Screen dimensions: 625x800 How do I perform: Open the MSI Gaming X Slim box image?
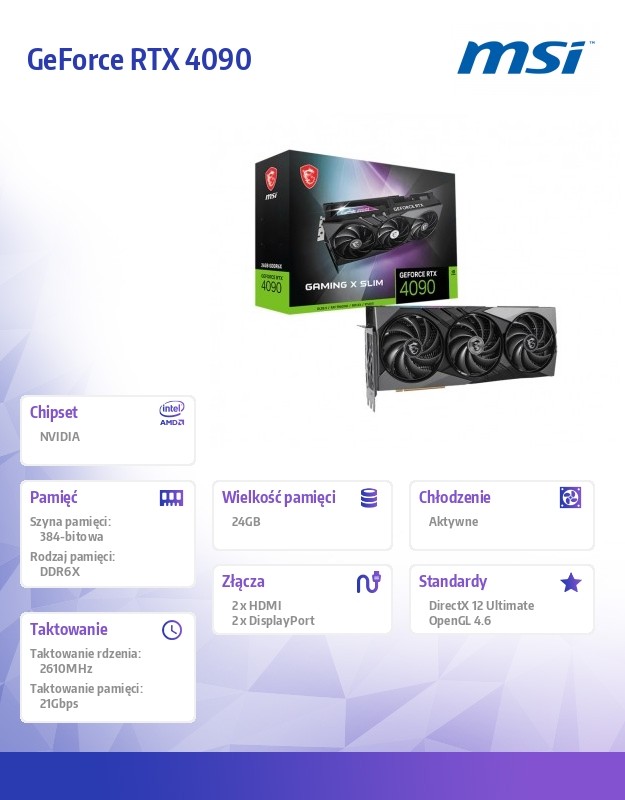[x=356, y=231]
